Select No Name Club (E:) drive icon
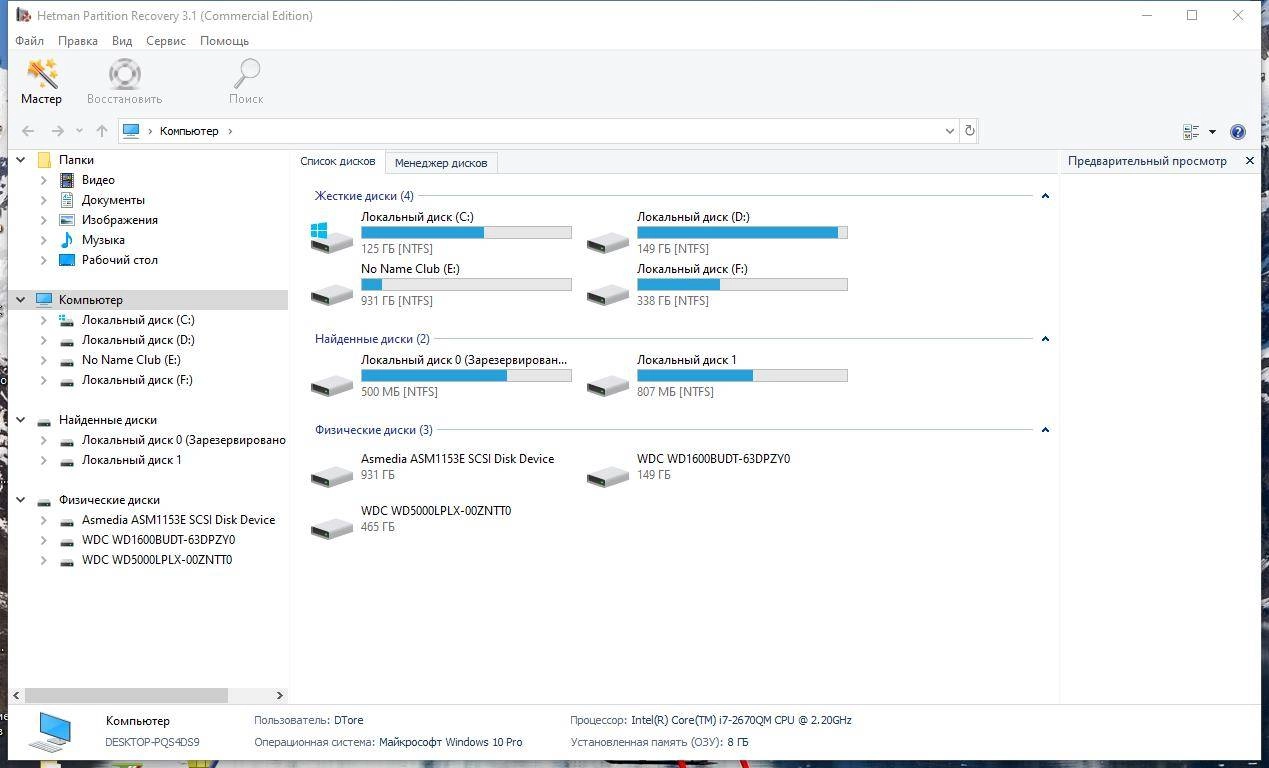 [x=332, y=293]
